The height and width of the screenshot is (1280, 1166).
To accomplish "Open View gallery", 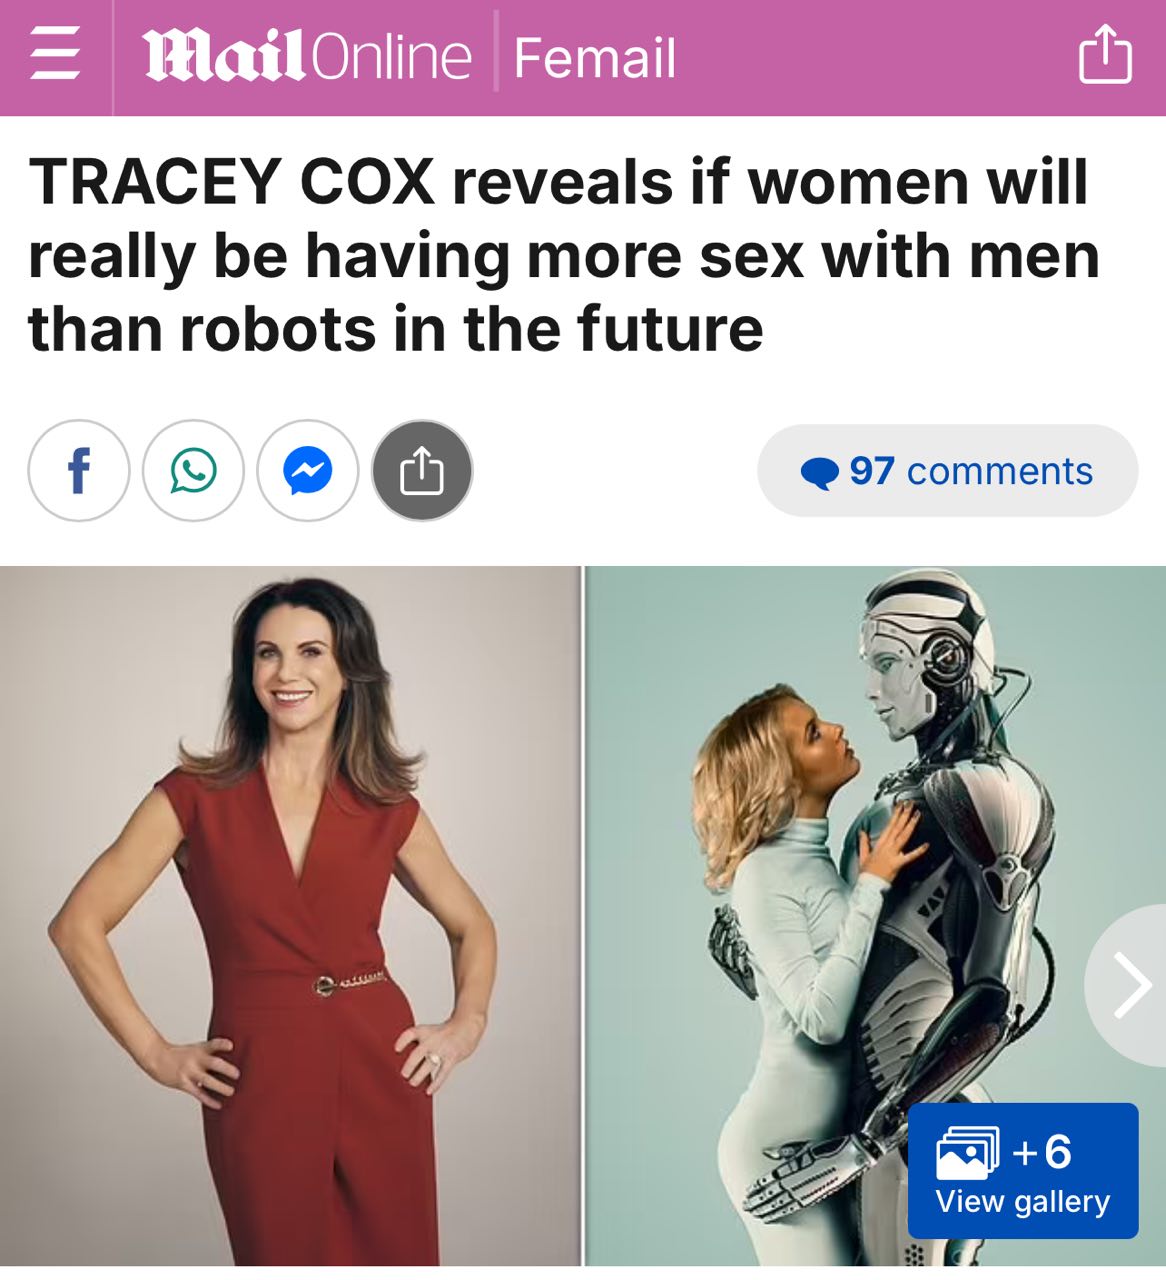I will tap(1023, 1201).
